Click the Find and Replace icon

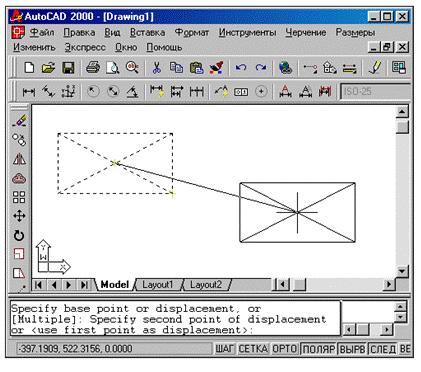[x=132, y=68]
